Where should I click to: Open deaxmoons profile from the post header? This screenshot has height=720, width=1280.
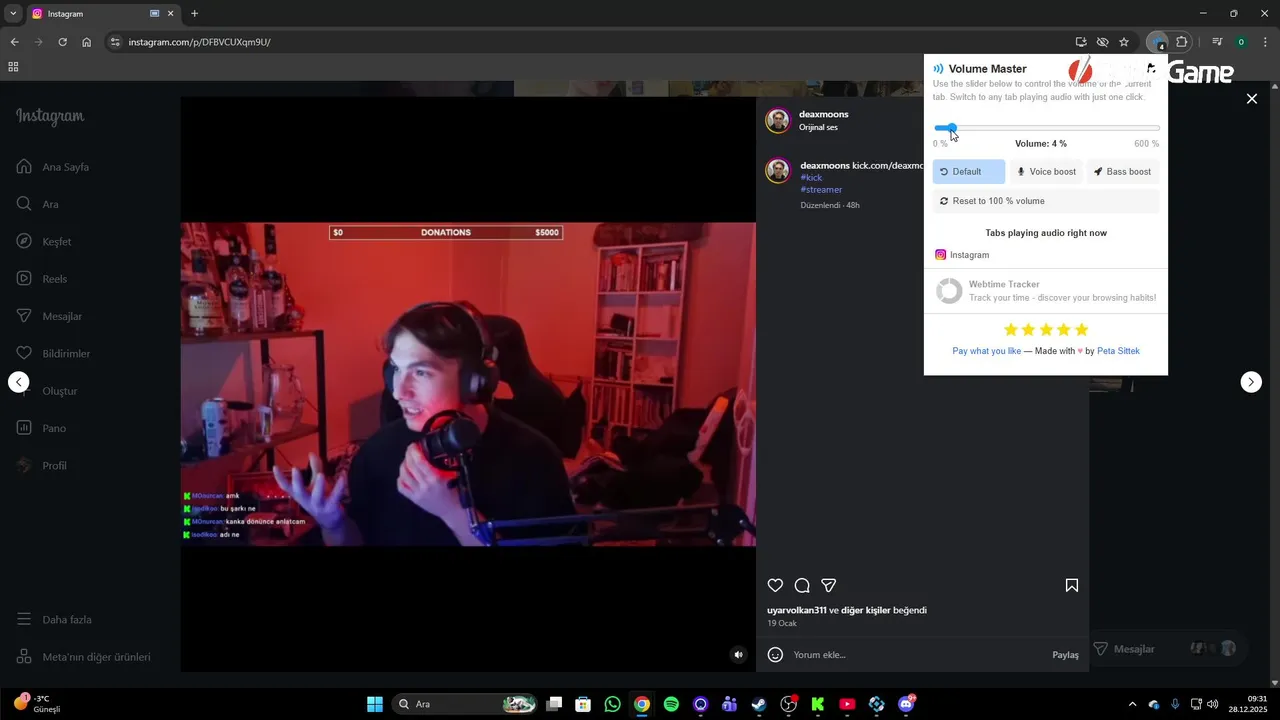824,114
